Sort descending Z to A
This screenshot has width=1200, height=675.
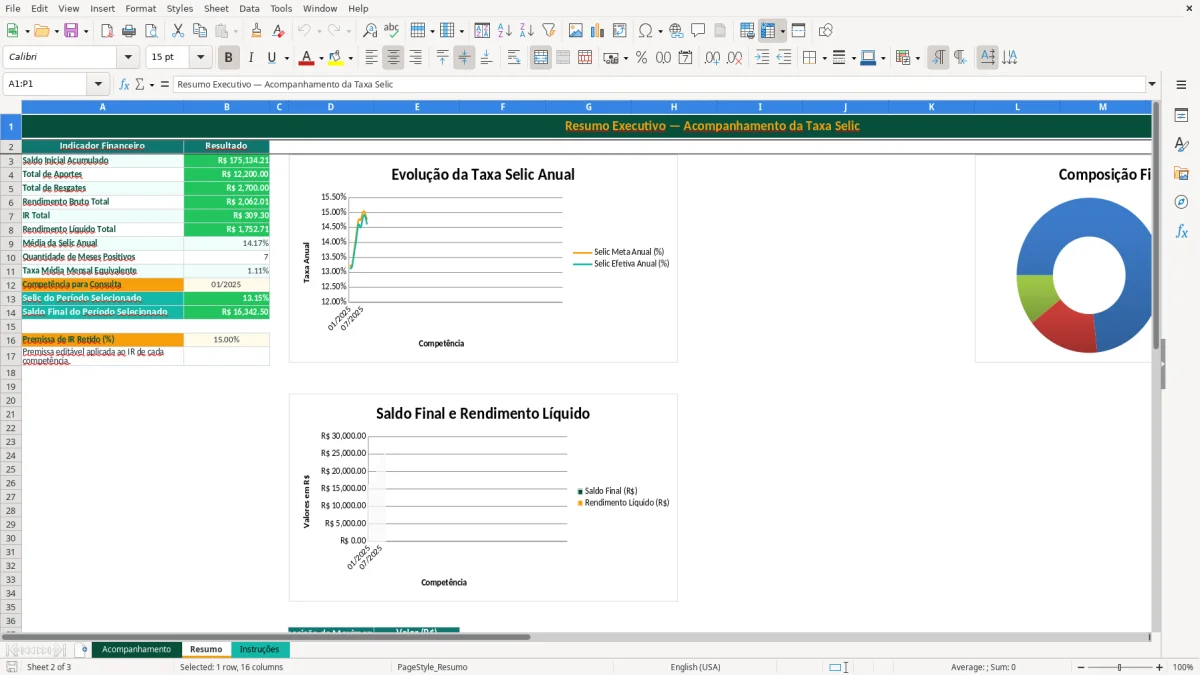tap(527, 31)
